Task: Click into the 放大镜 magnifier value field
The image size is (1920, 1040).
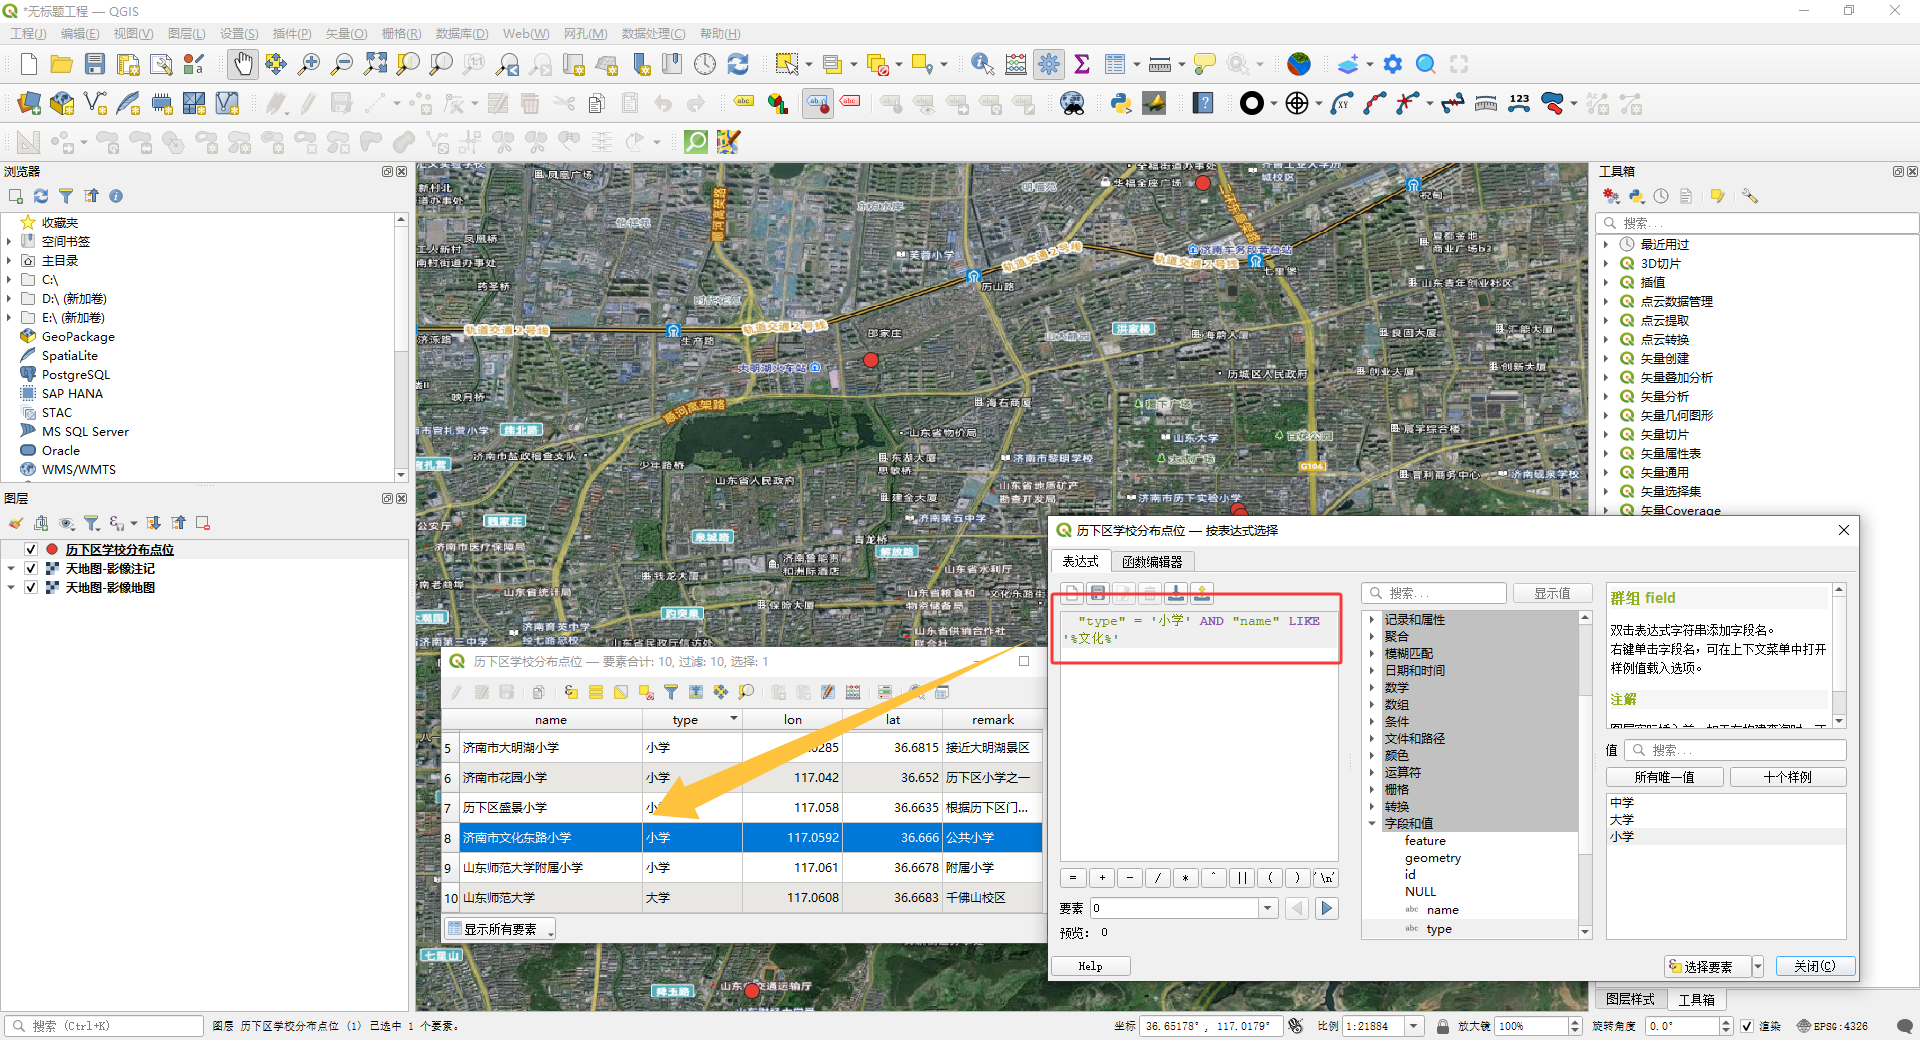Action: (1532, 1026)
